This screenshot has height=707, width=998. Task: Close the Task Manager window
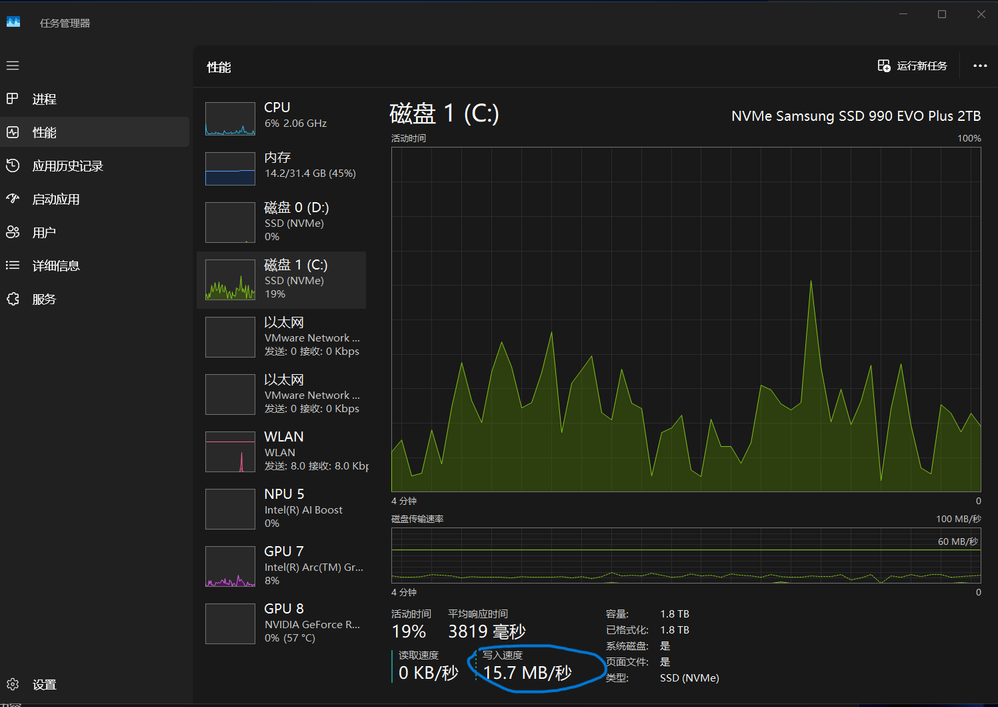[981, 14]
